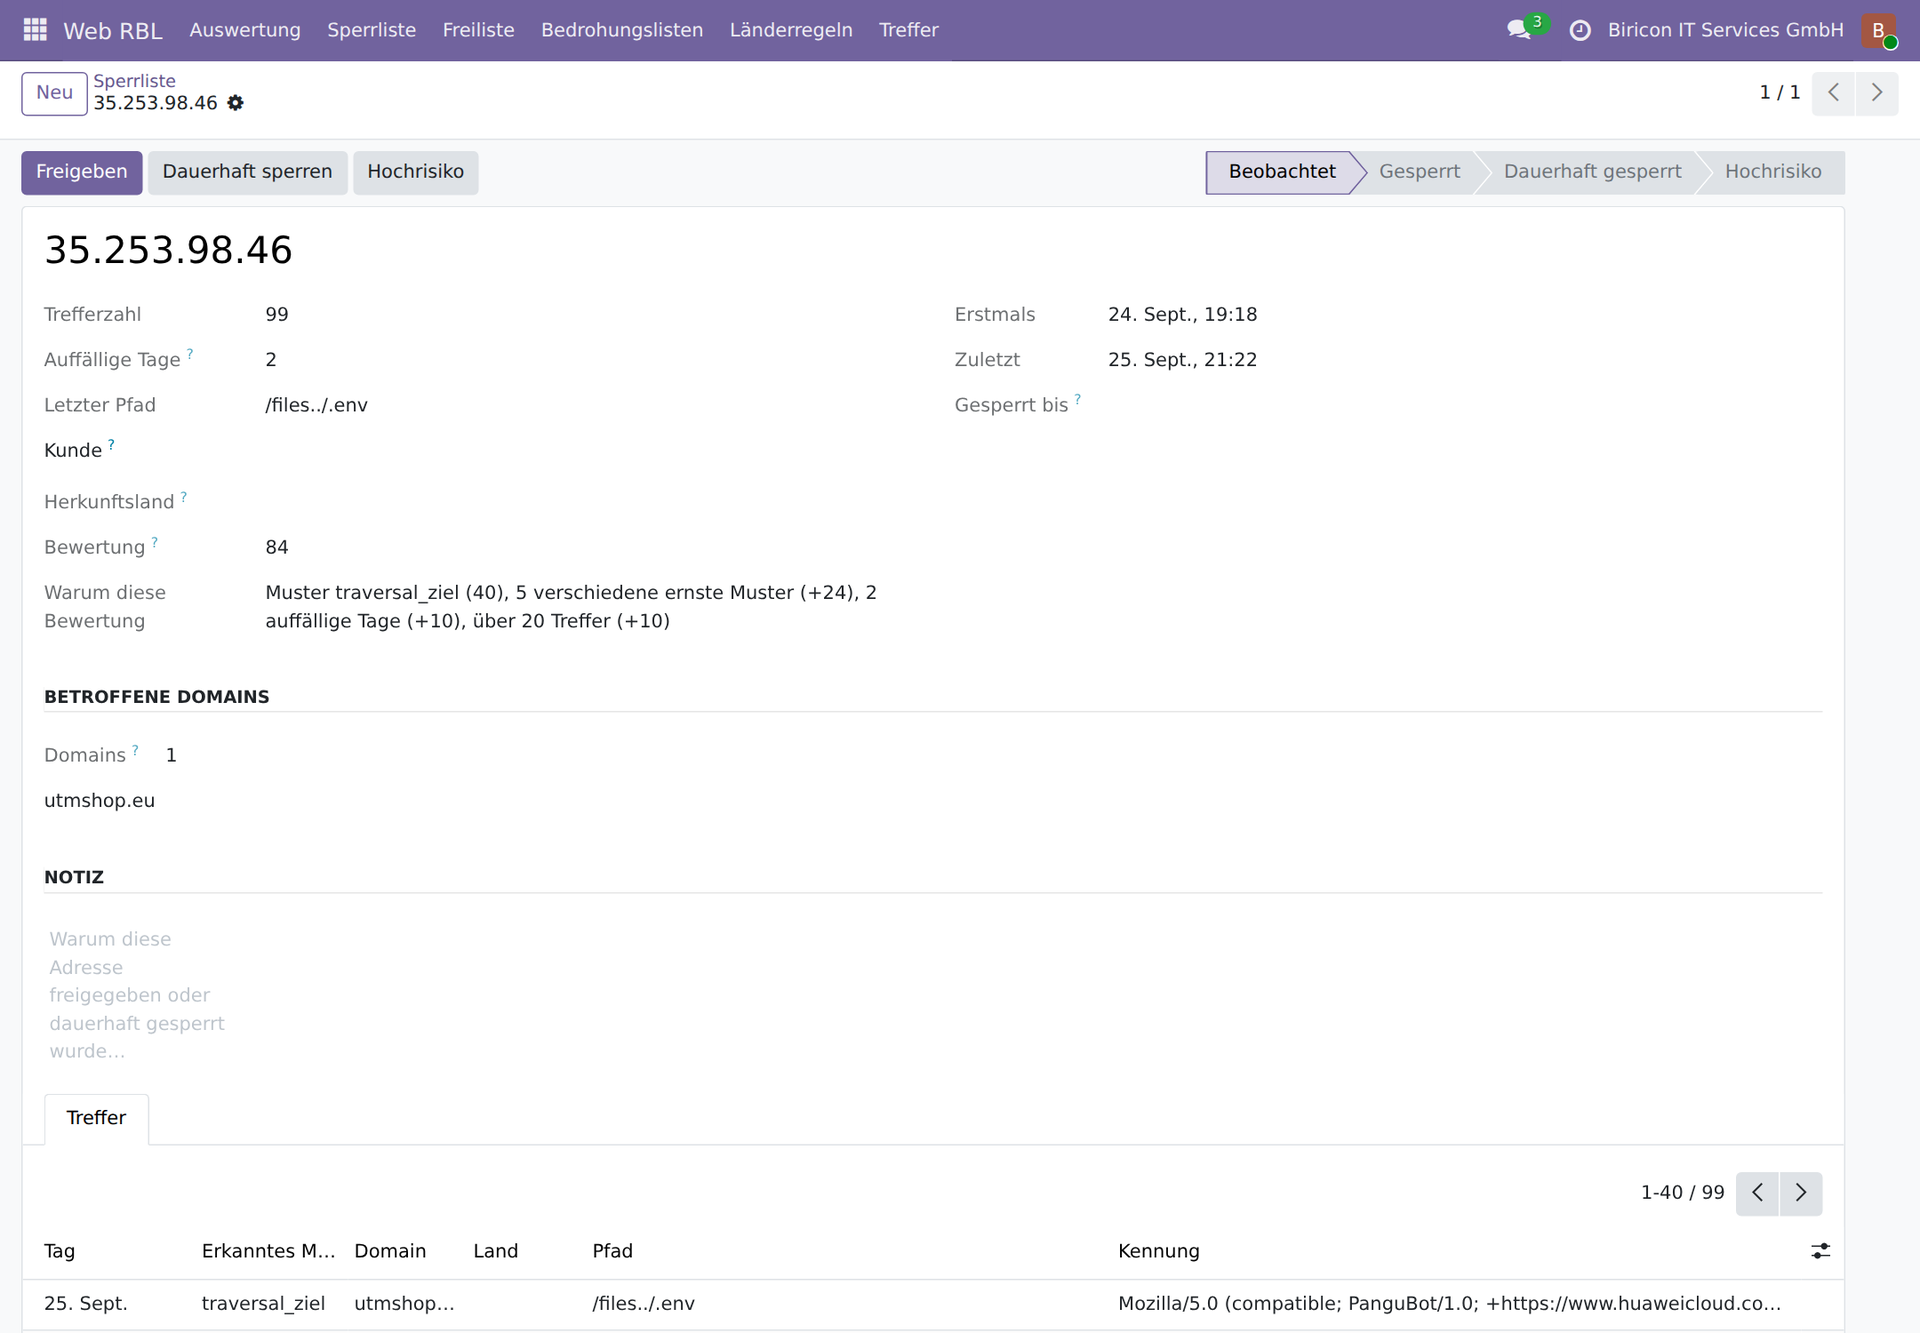Viewport: 1920px width, 1333px height.
Task: Open the Sperrliste menu
Action: pyautogui.click(x=371, y=30)
